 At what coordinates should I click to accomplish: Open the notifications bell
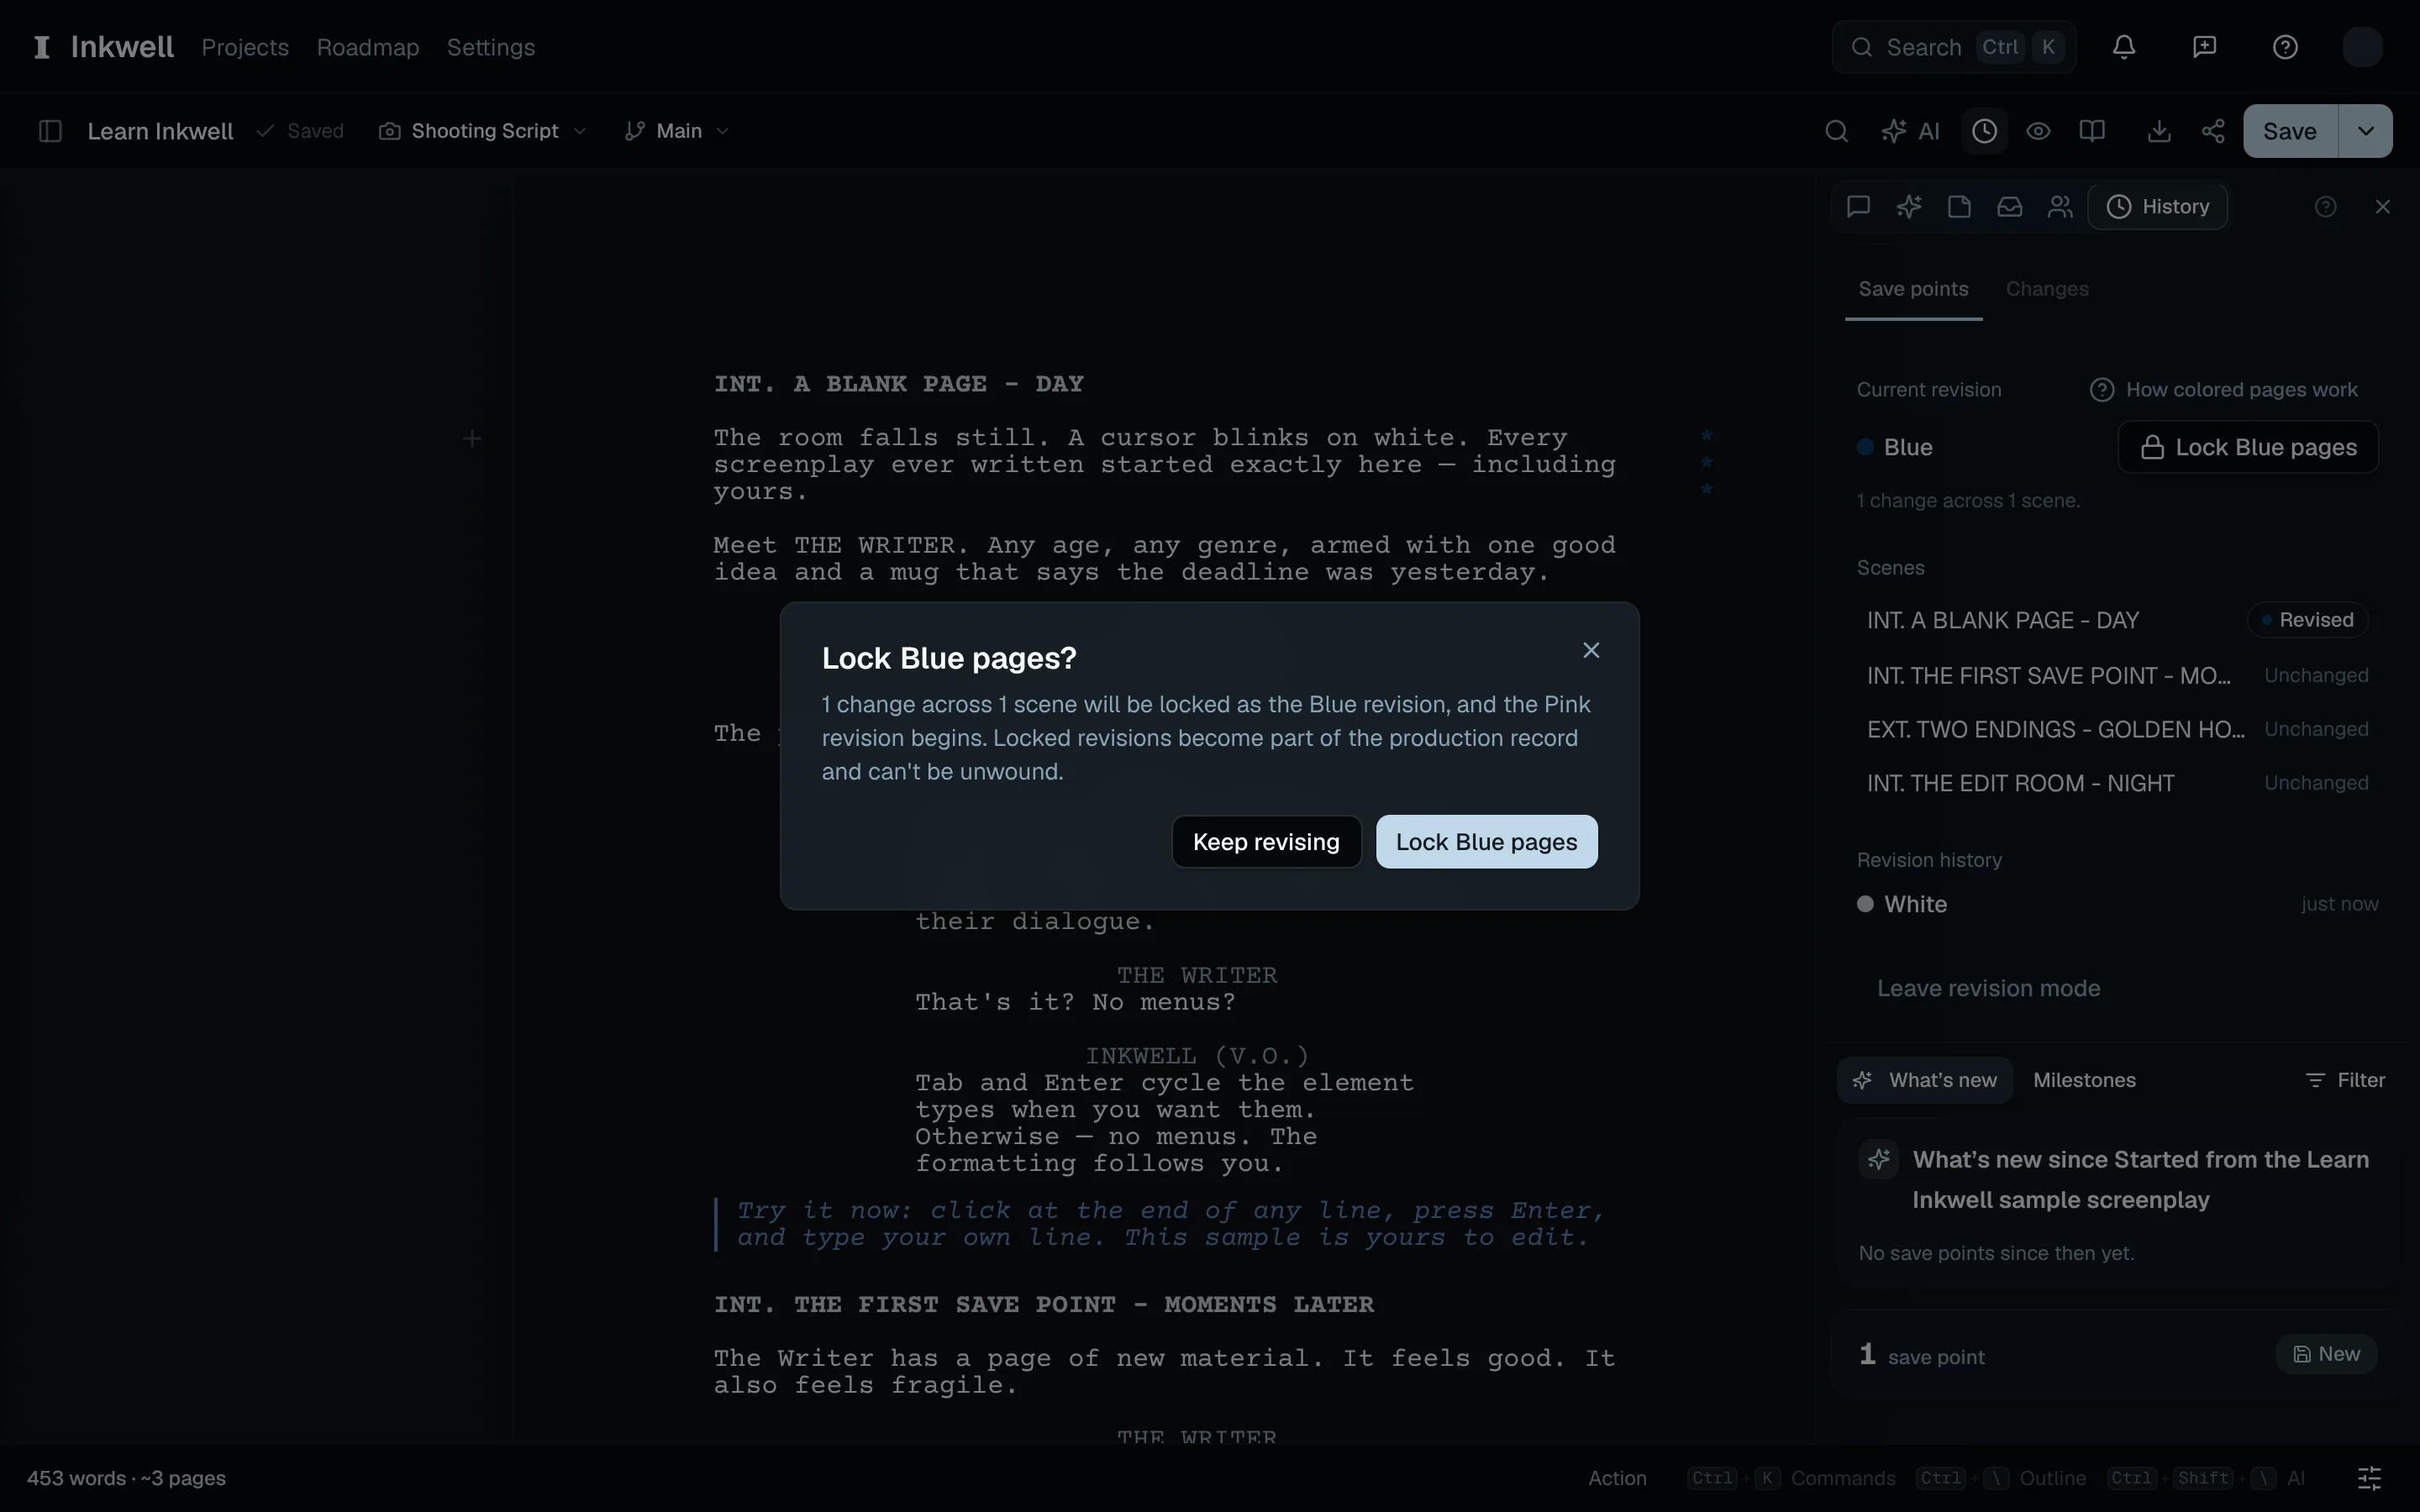tap(2124, 47)
